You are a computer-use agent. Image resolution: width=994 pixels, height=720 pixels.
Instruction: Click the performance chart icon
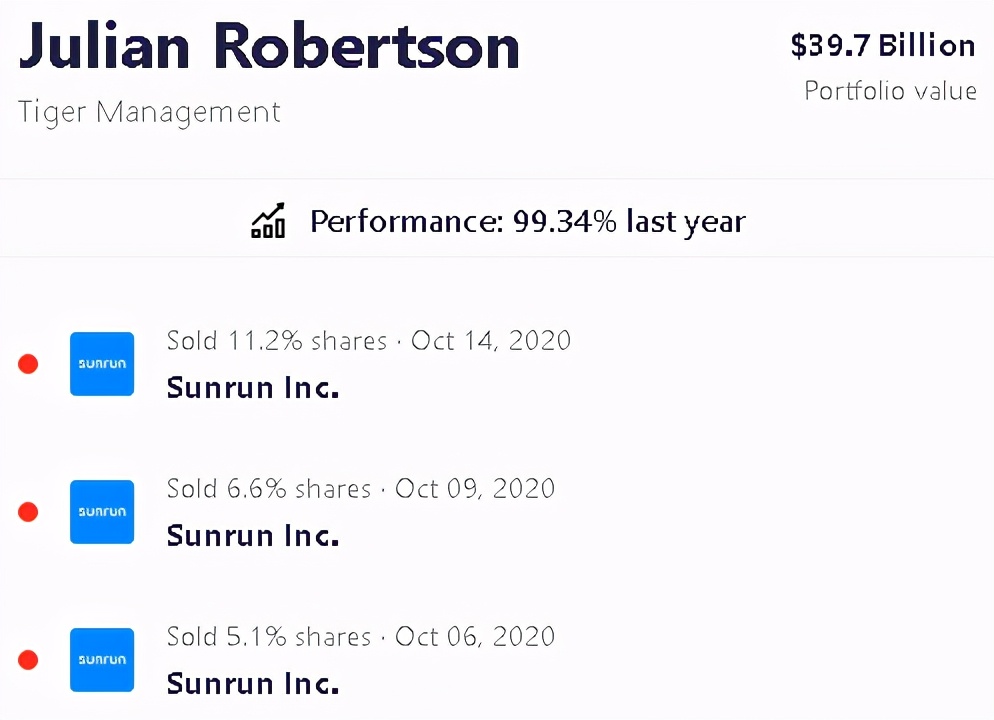click(x=268, y=221)
